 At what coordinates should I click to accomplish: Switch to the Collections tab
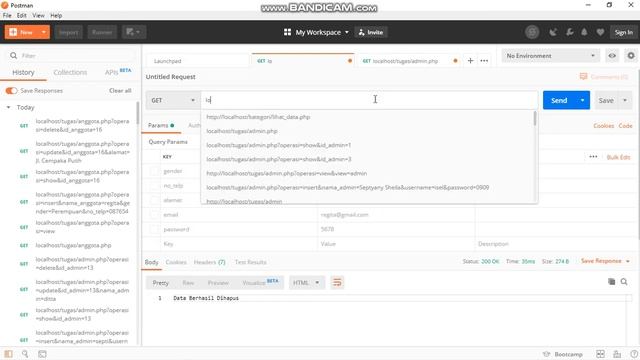70,72
